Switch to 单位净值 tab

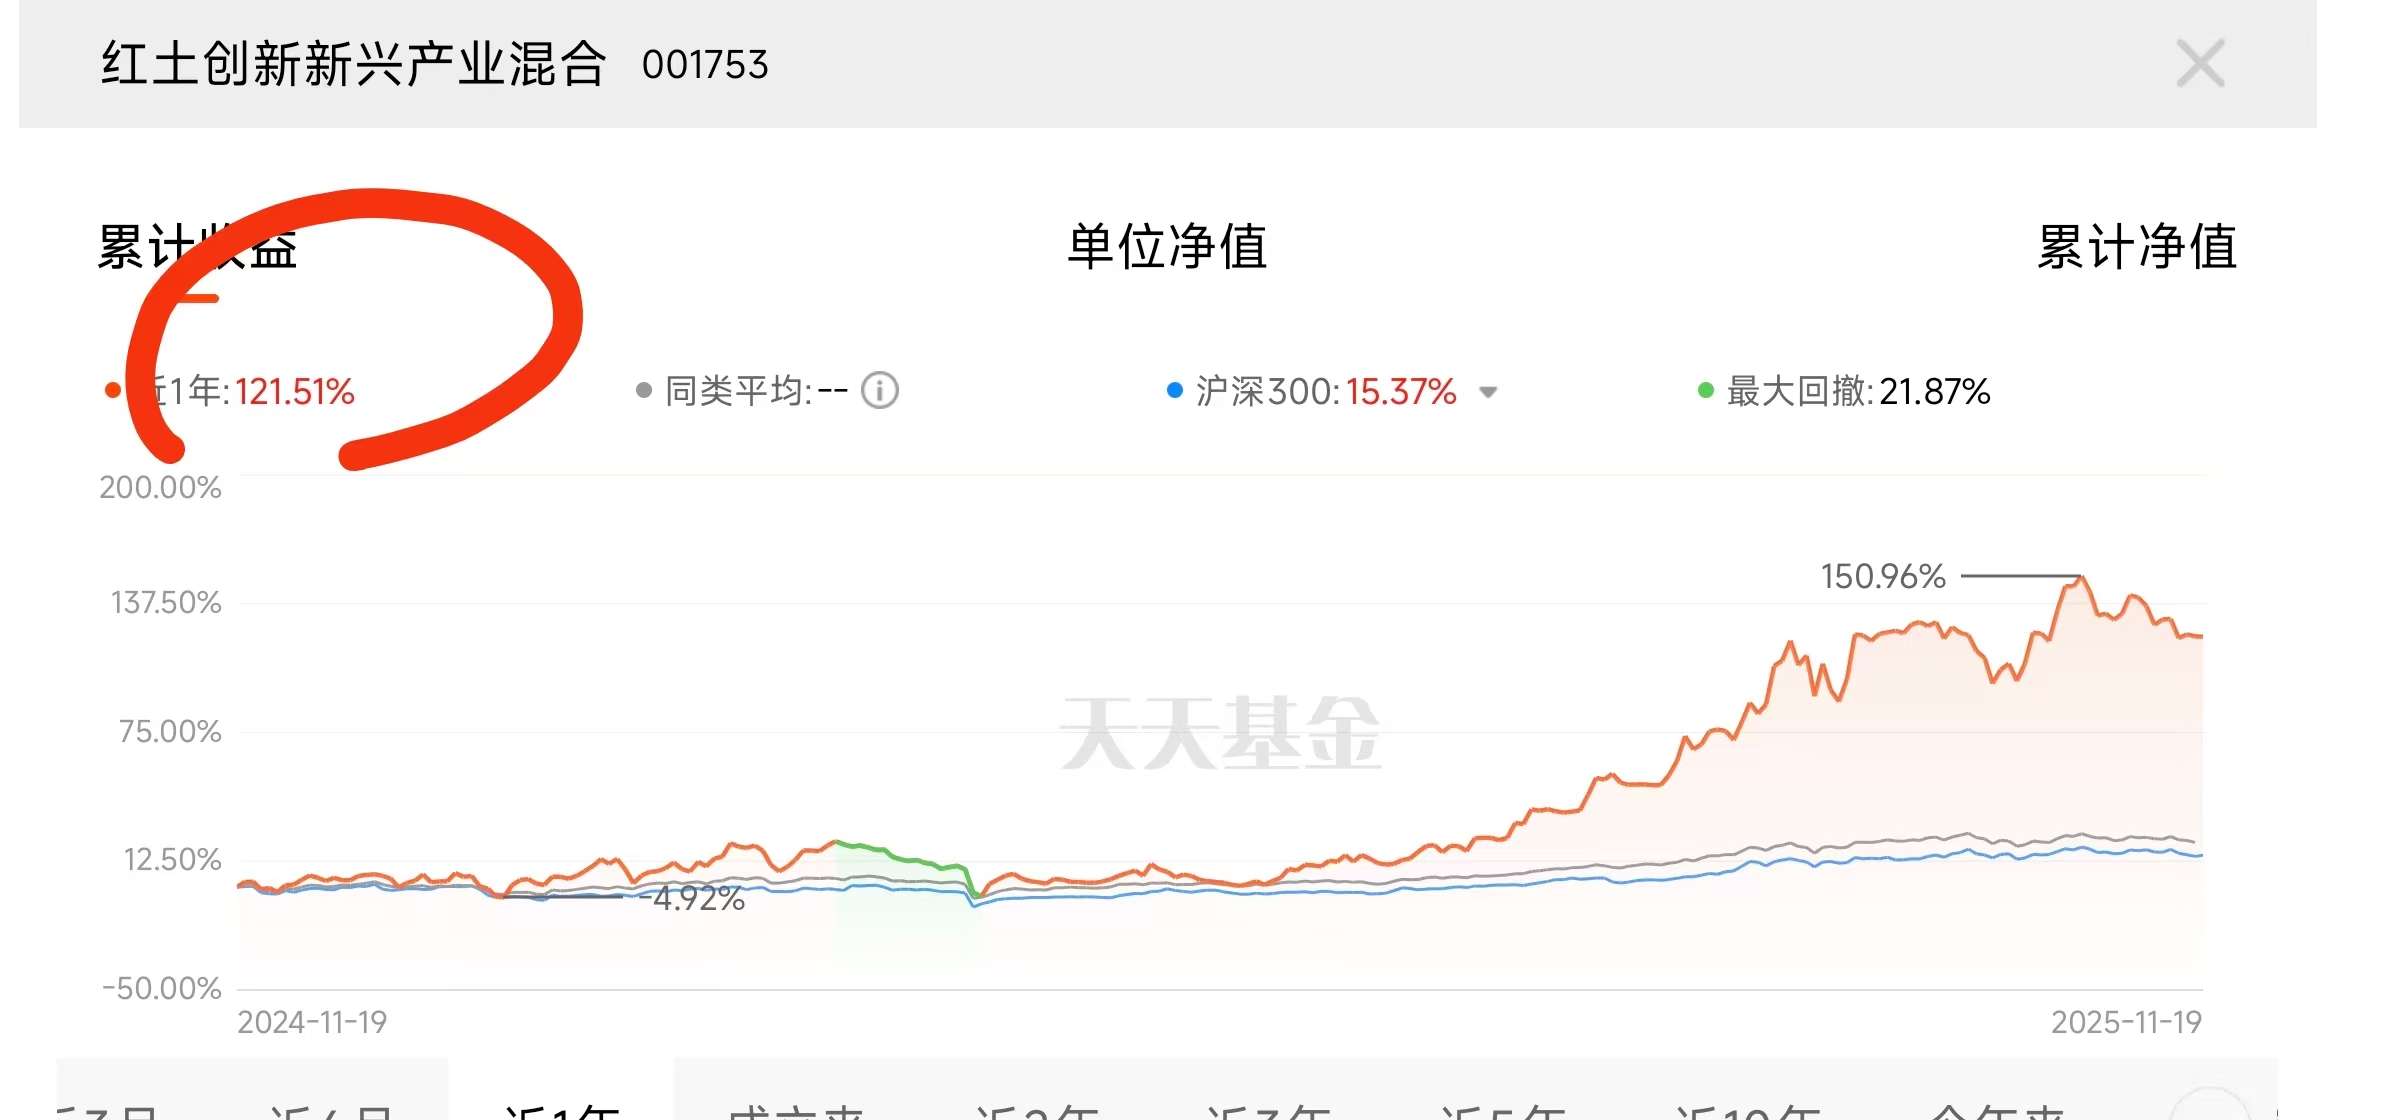point(1167,247)
